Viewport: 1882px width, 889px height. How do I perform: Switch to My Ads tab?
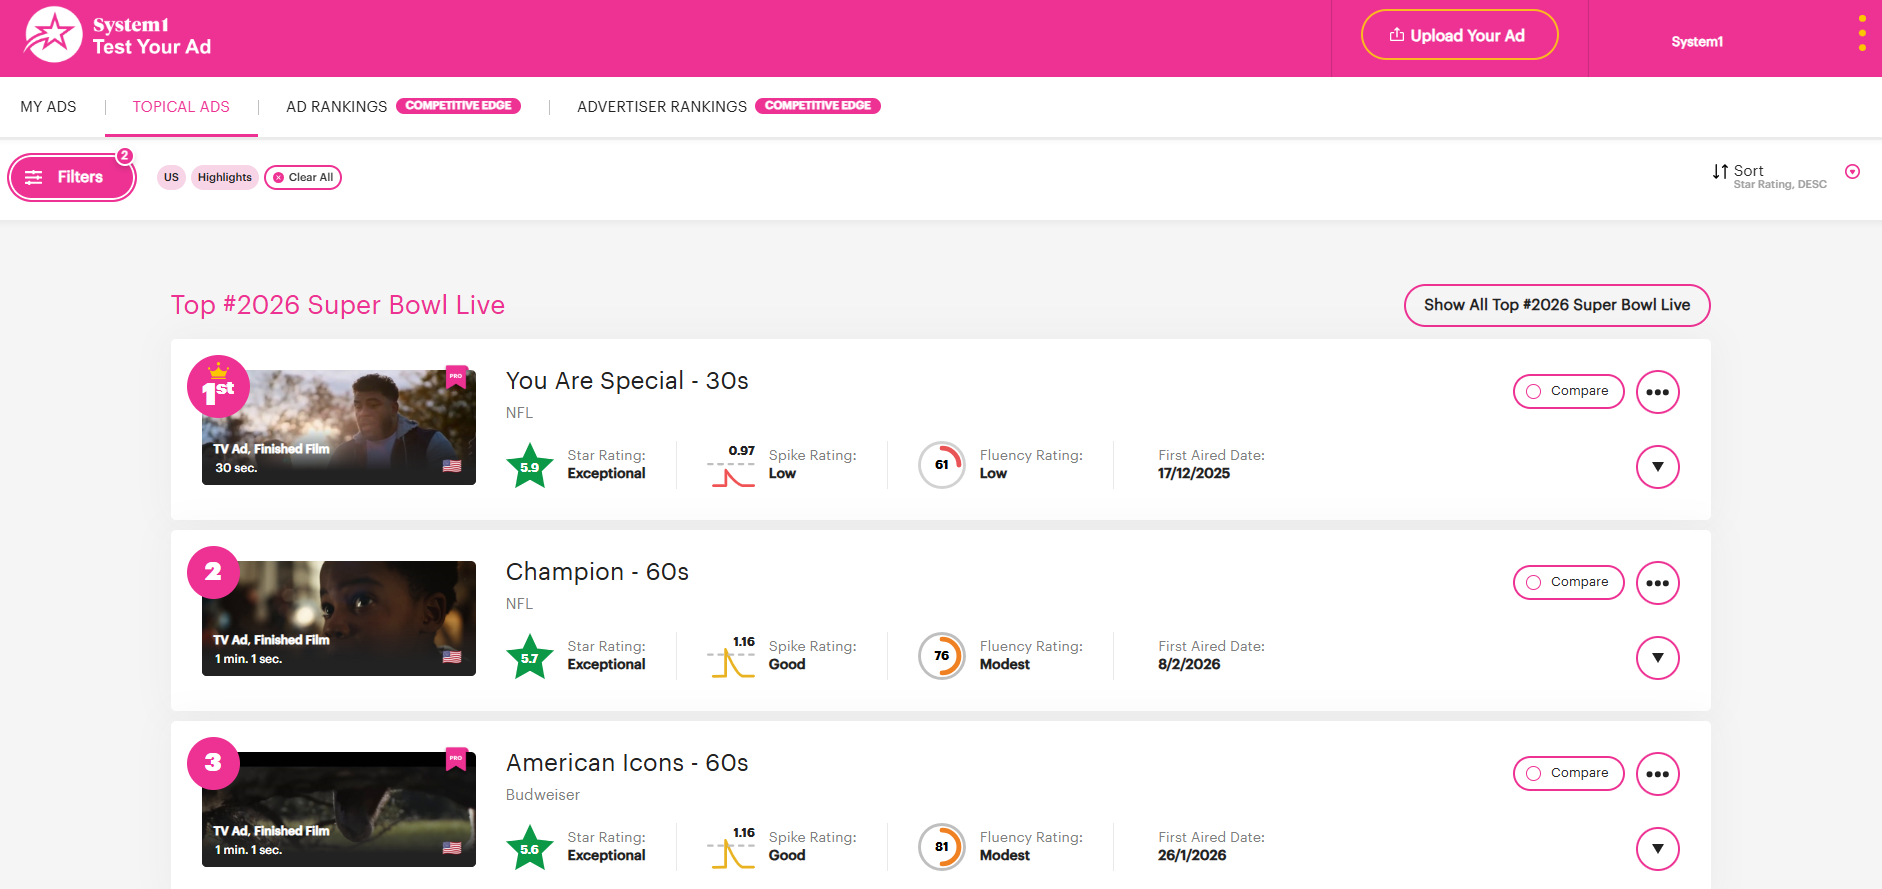[x=48, y=107]
